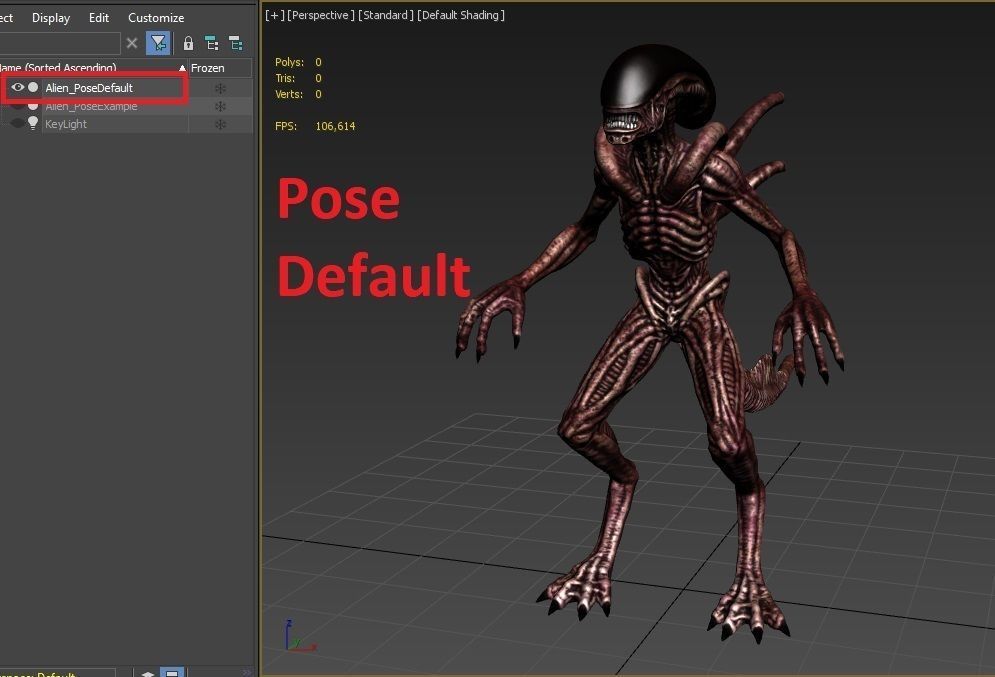Open the Edit menu
Viewport: 995px width, 677px height.
coord(99,18)
